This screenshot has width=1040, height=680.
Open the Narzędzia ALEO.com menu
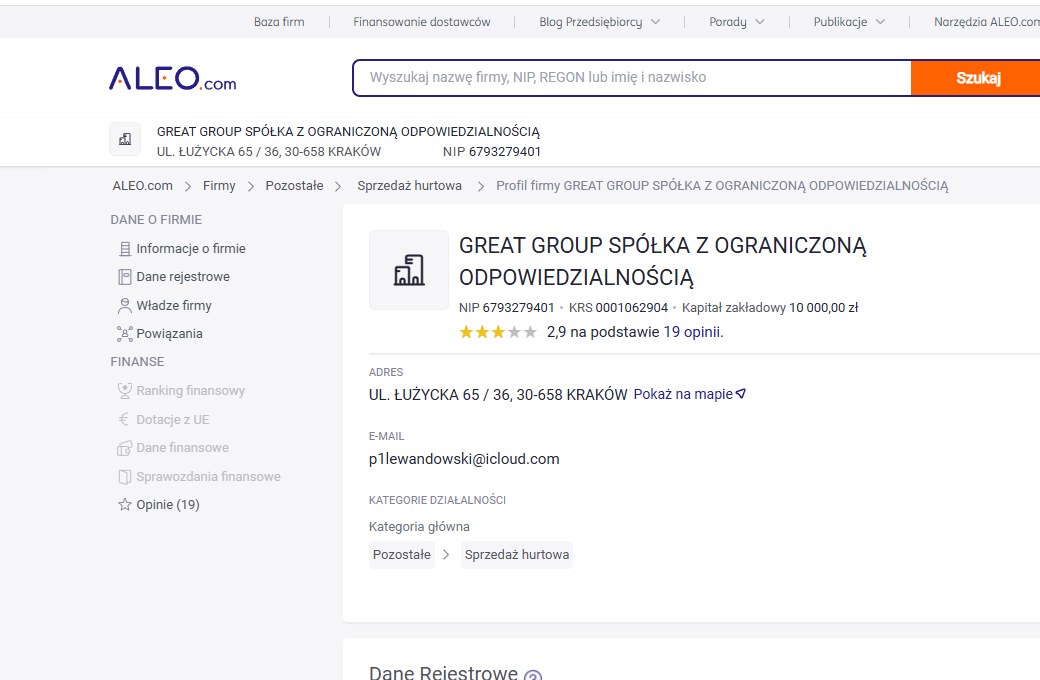987,22
